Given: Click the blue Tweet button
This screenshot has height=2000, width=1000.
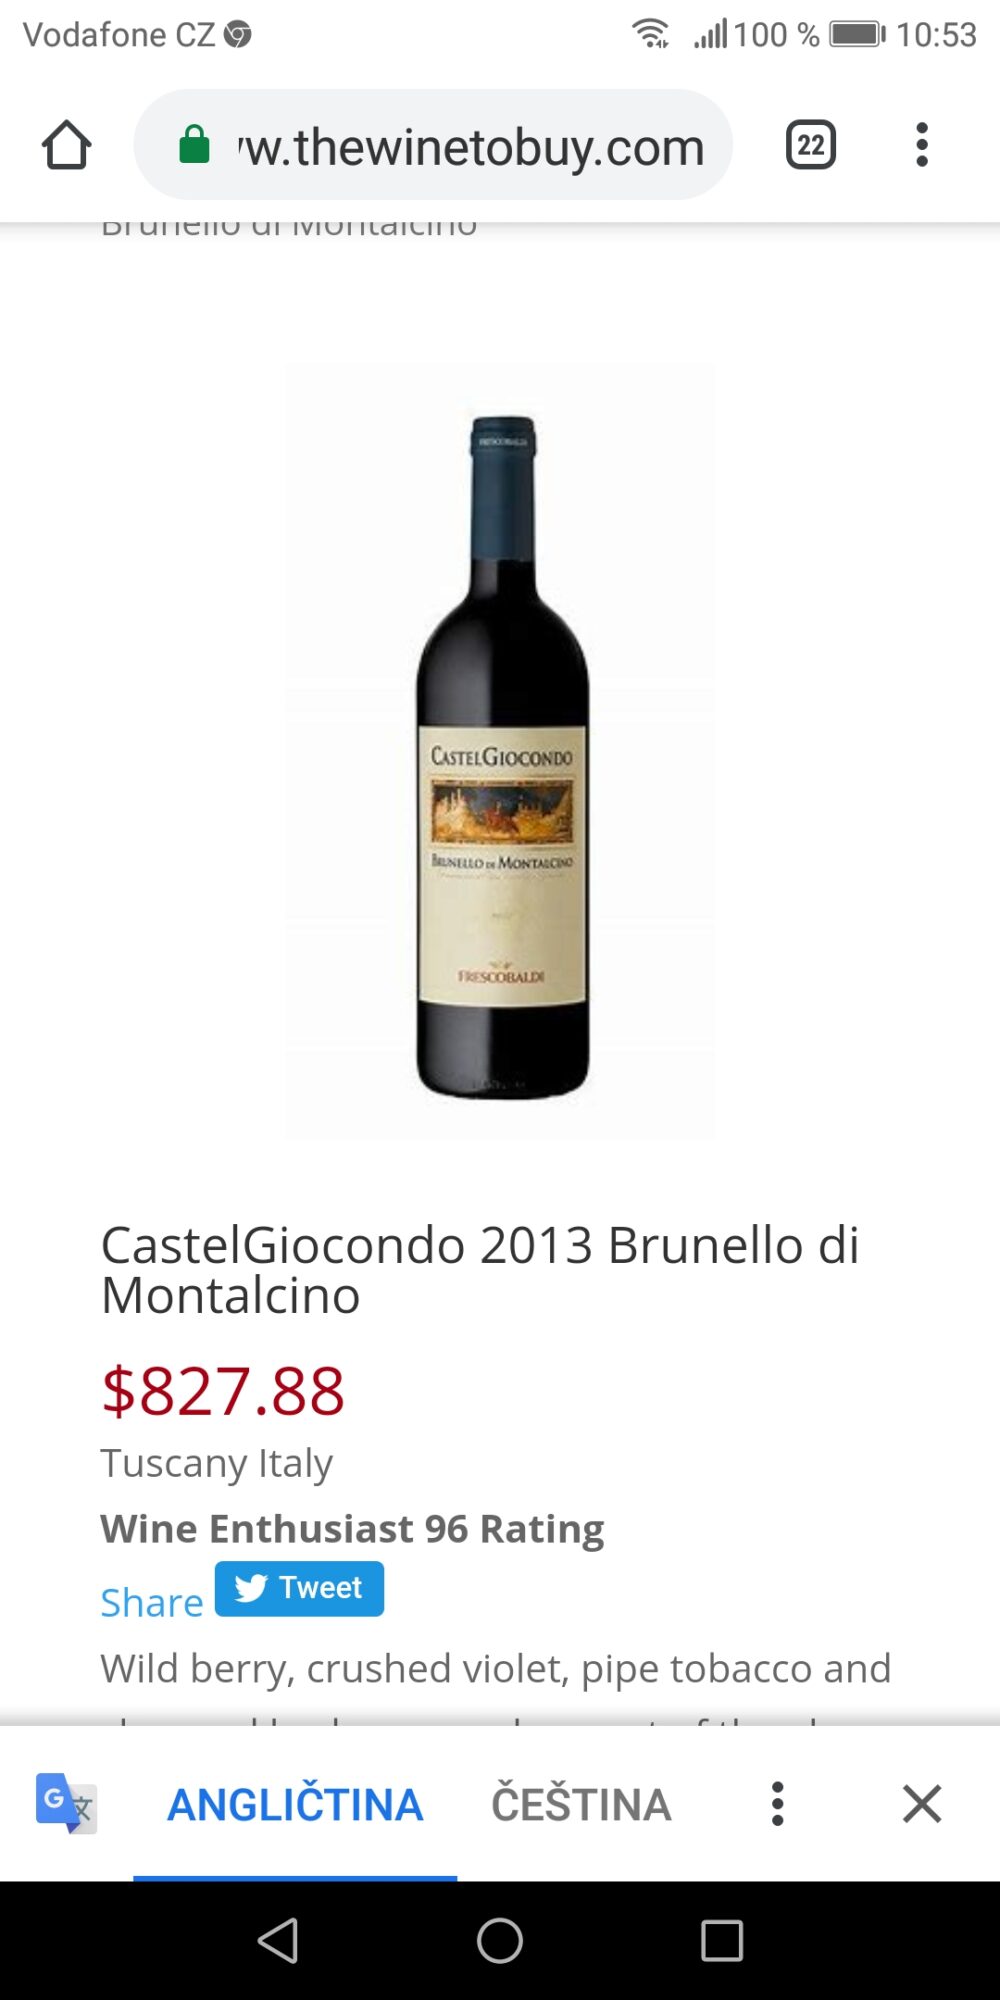Looking at the screenshot, I should 299,1588.
